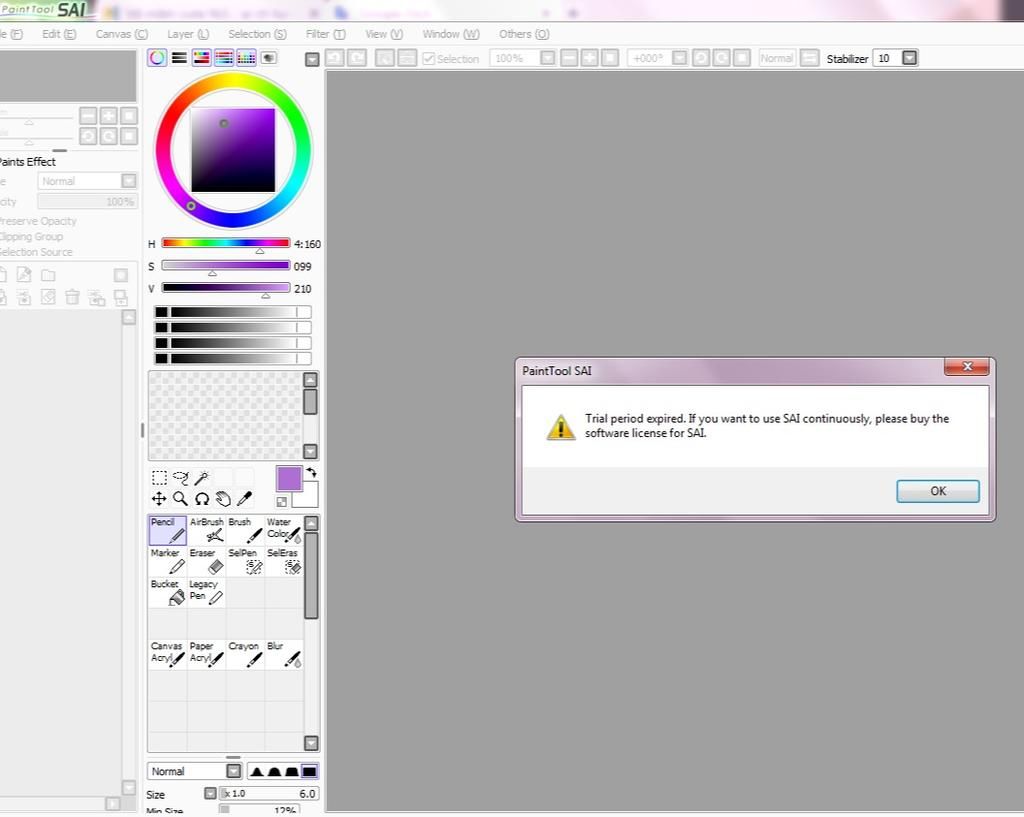Screen dimensions: 1024x817
Task: Swap foreground and background colors arrow
Action: coord(312,472)
